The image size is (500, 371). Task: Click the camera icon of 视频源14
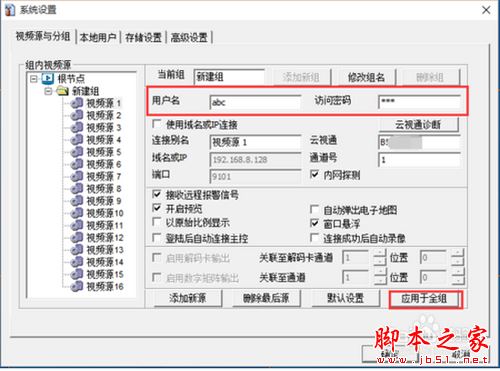tap(77, 262)
